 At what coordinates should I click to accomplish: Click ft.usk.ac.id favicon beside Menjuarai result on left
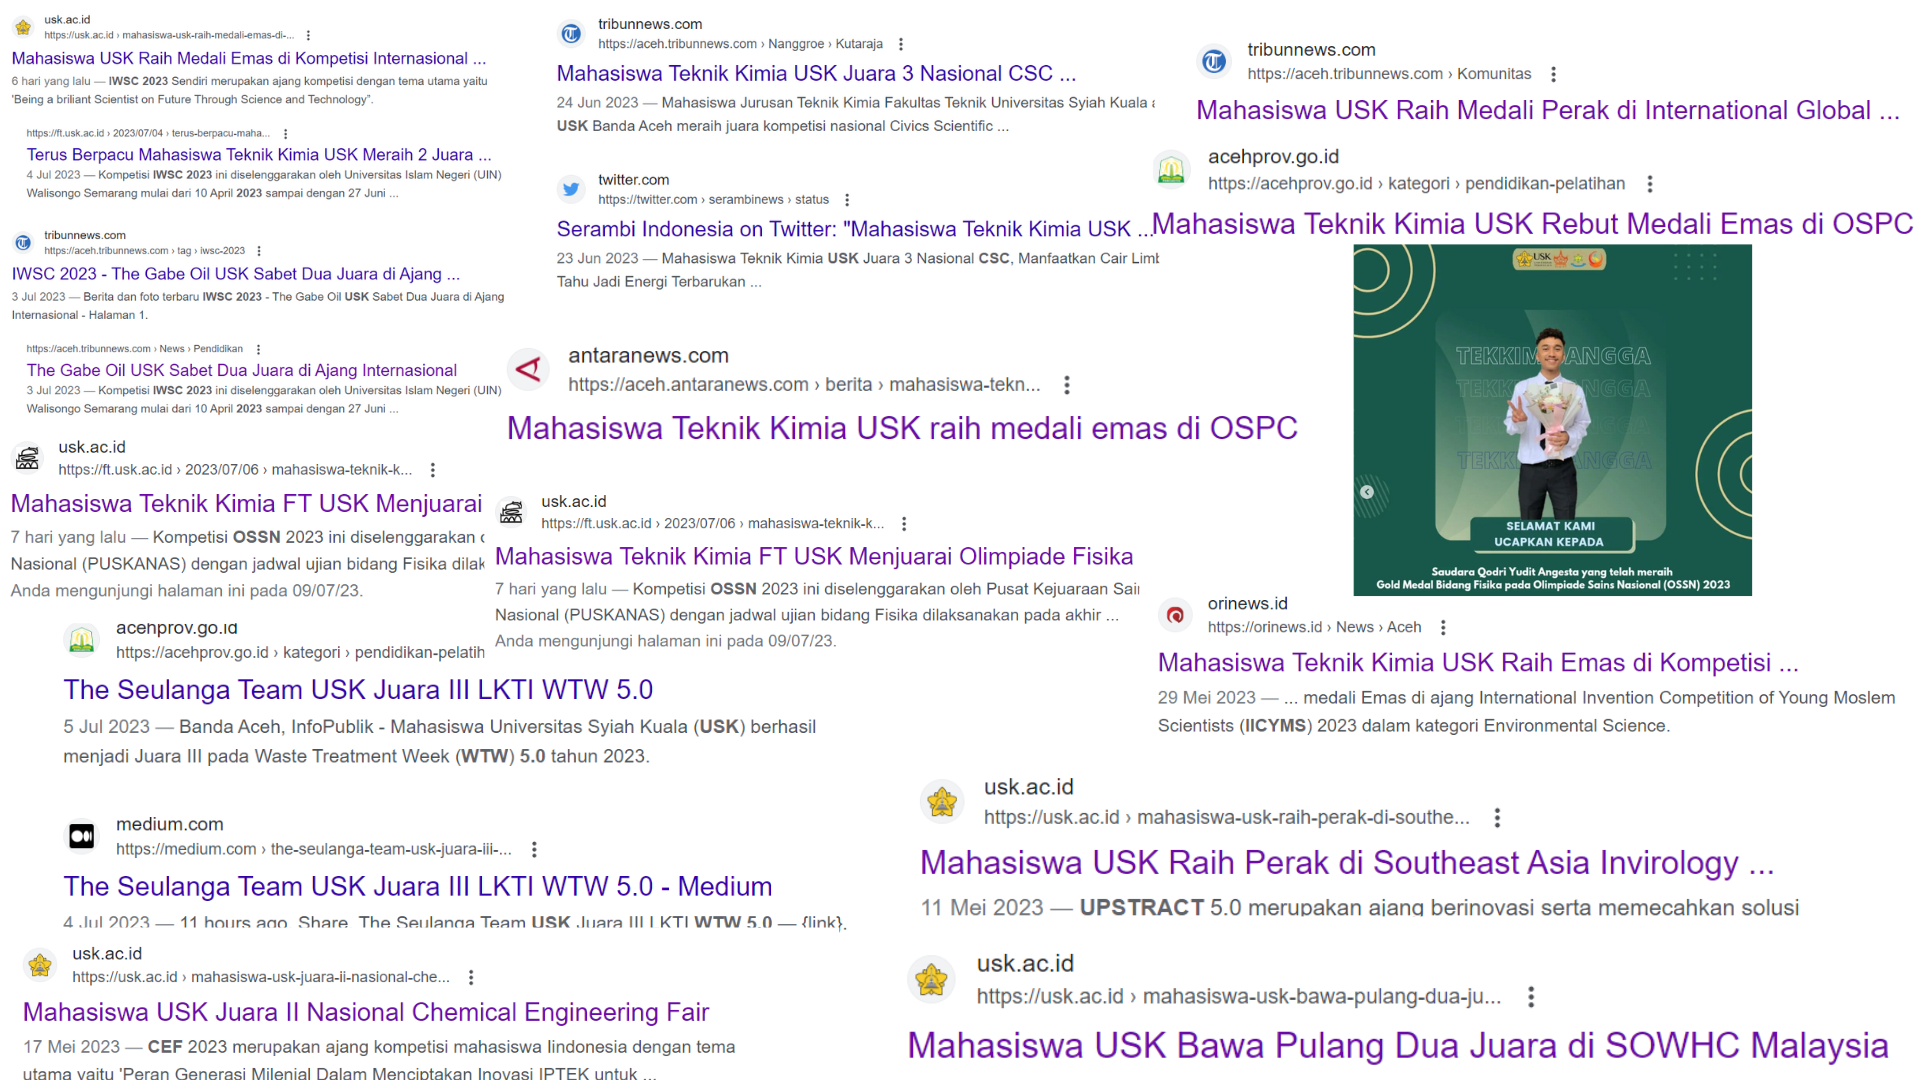click(27, 458)
